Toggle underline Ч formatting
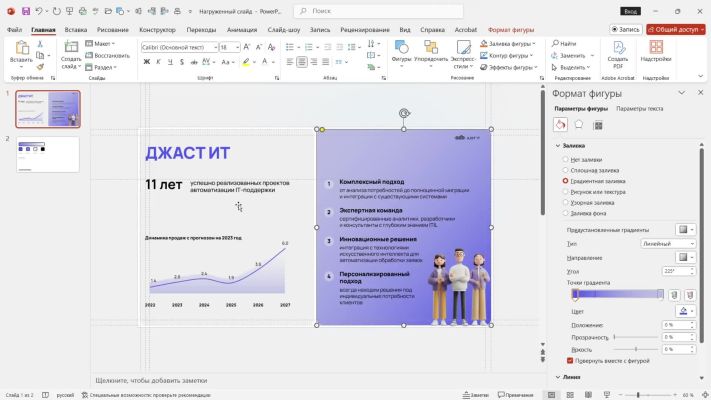The image size is (711, 400). point(170,62)
